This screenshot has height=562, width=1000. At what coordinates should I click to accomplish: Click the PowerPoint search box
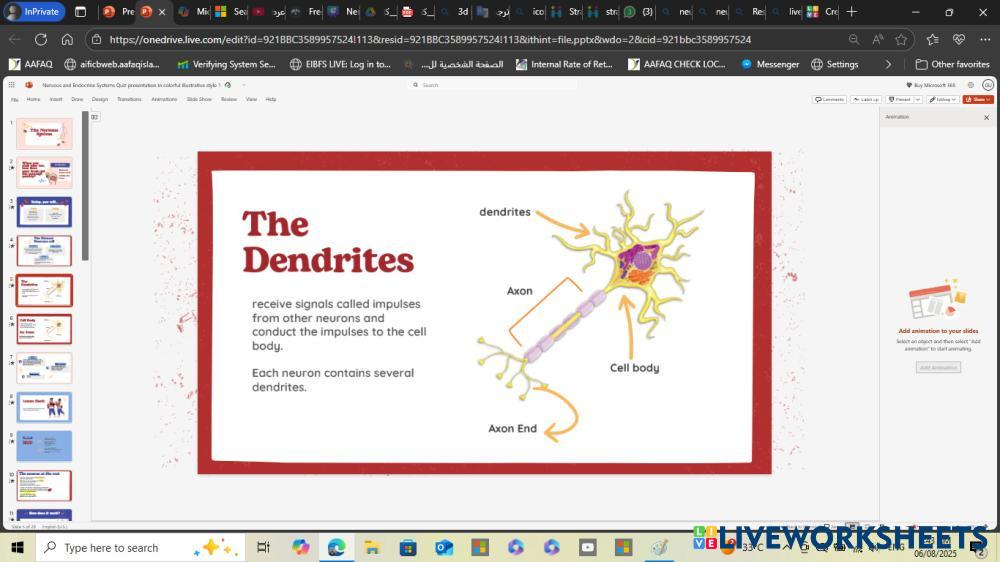pyautogui.click(x=490, y=85)
